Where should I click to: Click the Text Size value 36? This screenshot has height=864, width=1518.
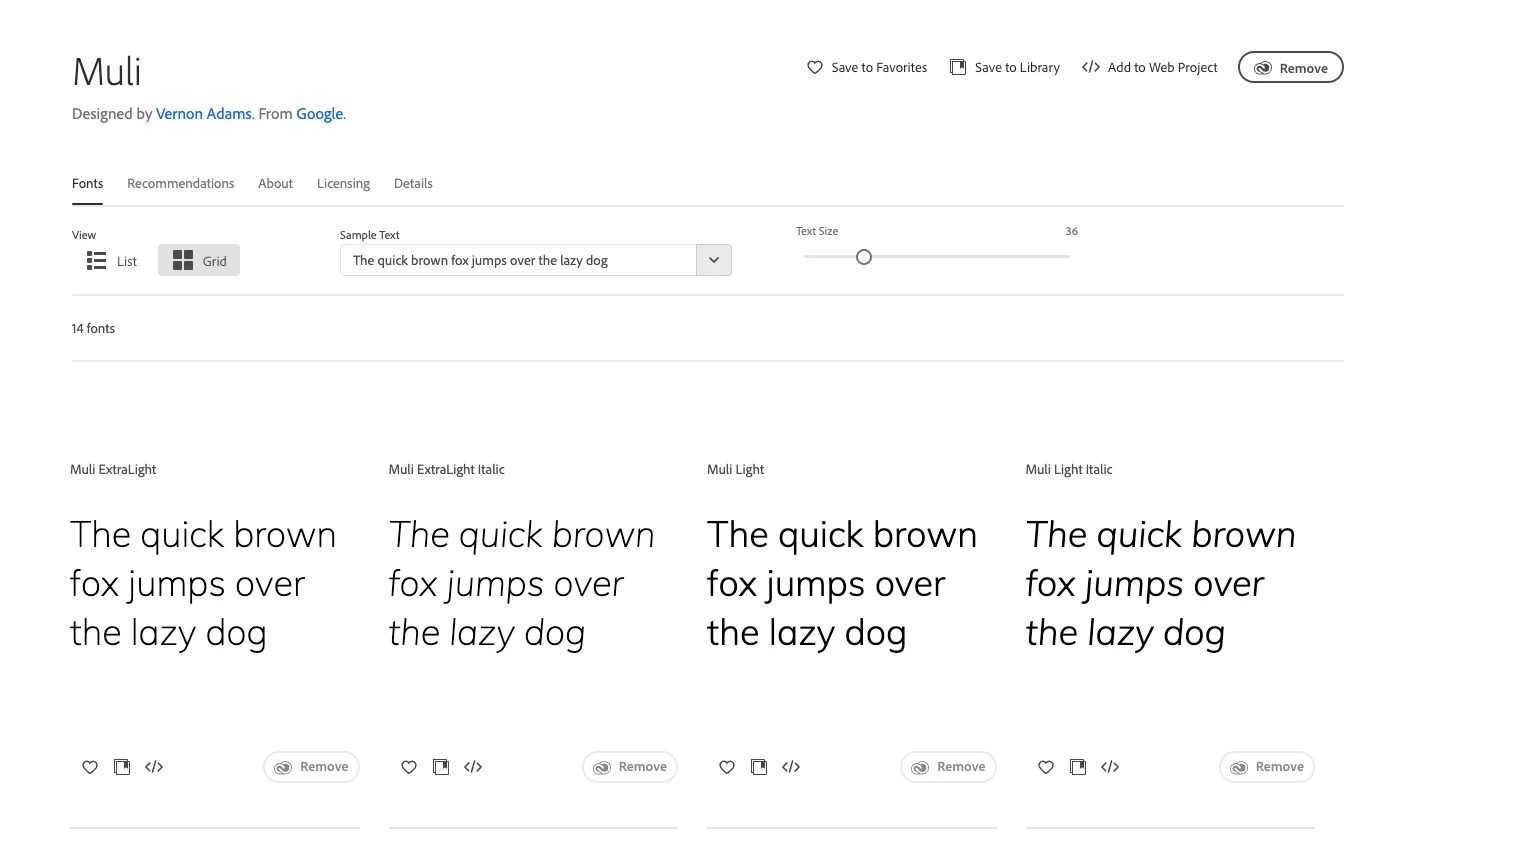click(x=1071, y=231)
